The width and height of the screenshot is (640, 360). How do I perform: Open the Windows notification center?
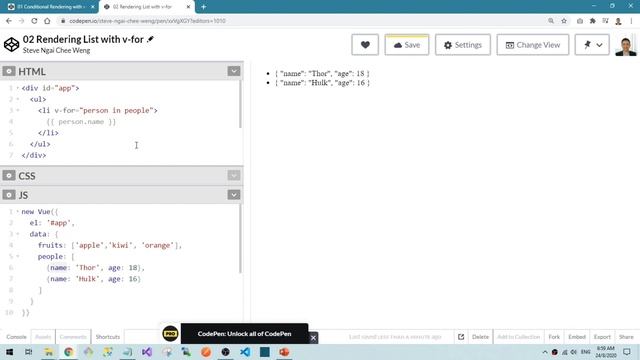[627, 352]
